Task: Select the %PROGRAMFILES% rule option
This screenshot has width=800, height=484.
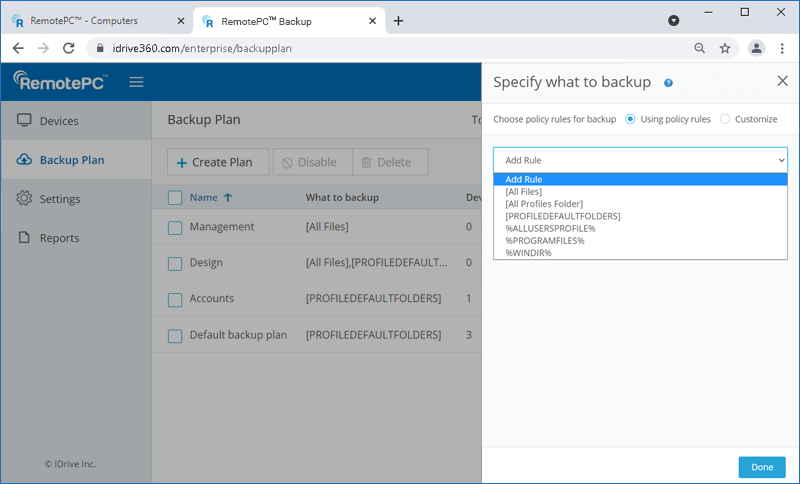Action: pos(640,241)
